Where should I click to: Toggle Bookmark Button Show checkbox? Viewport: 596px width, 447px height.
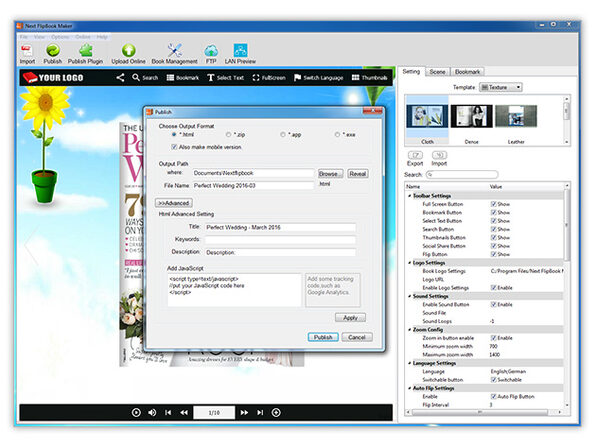point(493,212)
